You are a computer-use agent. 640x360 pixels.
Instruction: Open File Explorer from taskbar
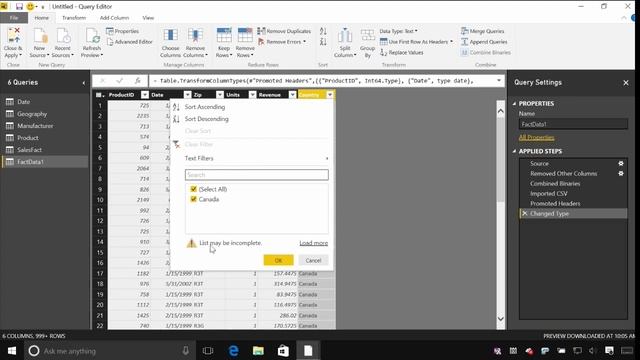pyautogui.click(x=258, y=351)
